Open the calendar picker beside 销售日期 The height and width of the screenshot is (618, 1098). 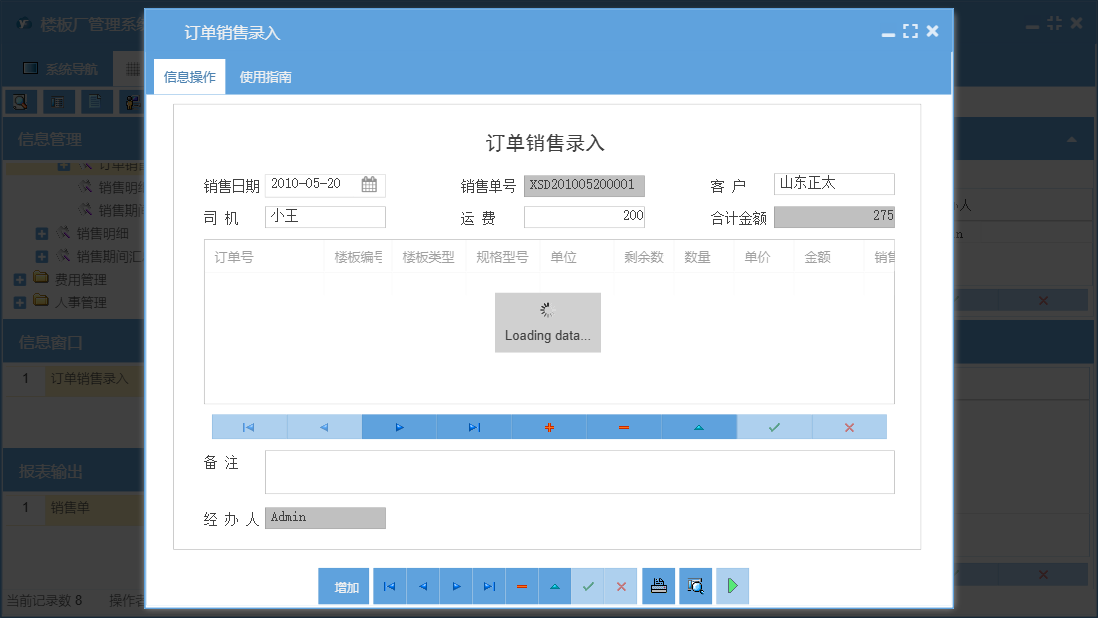(368, 184)
